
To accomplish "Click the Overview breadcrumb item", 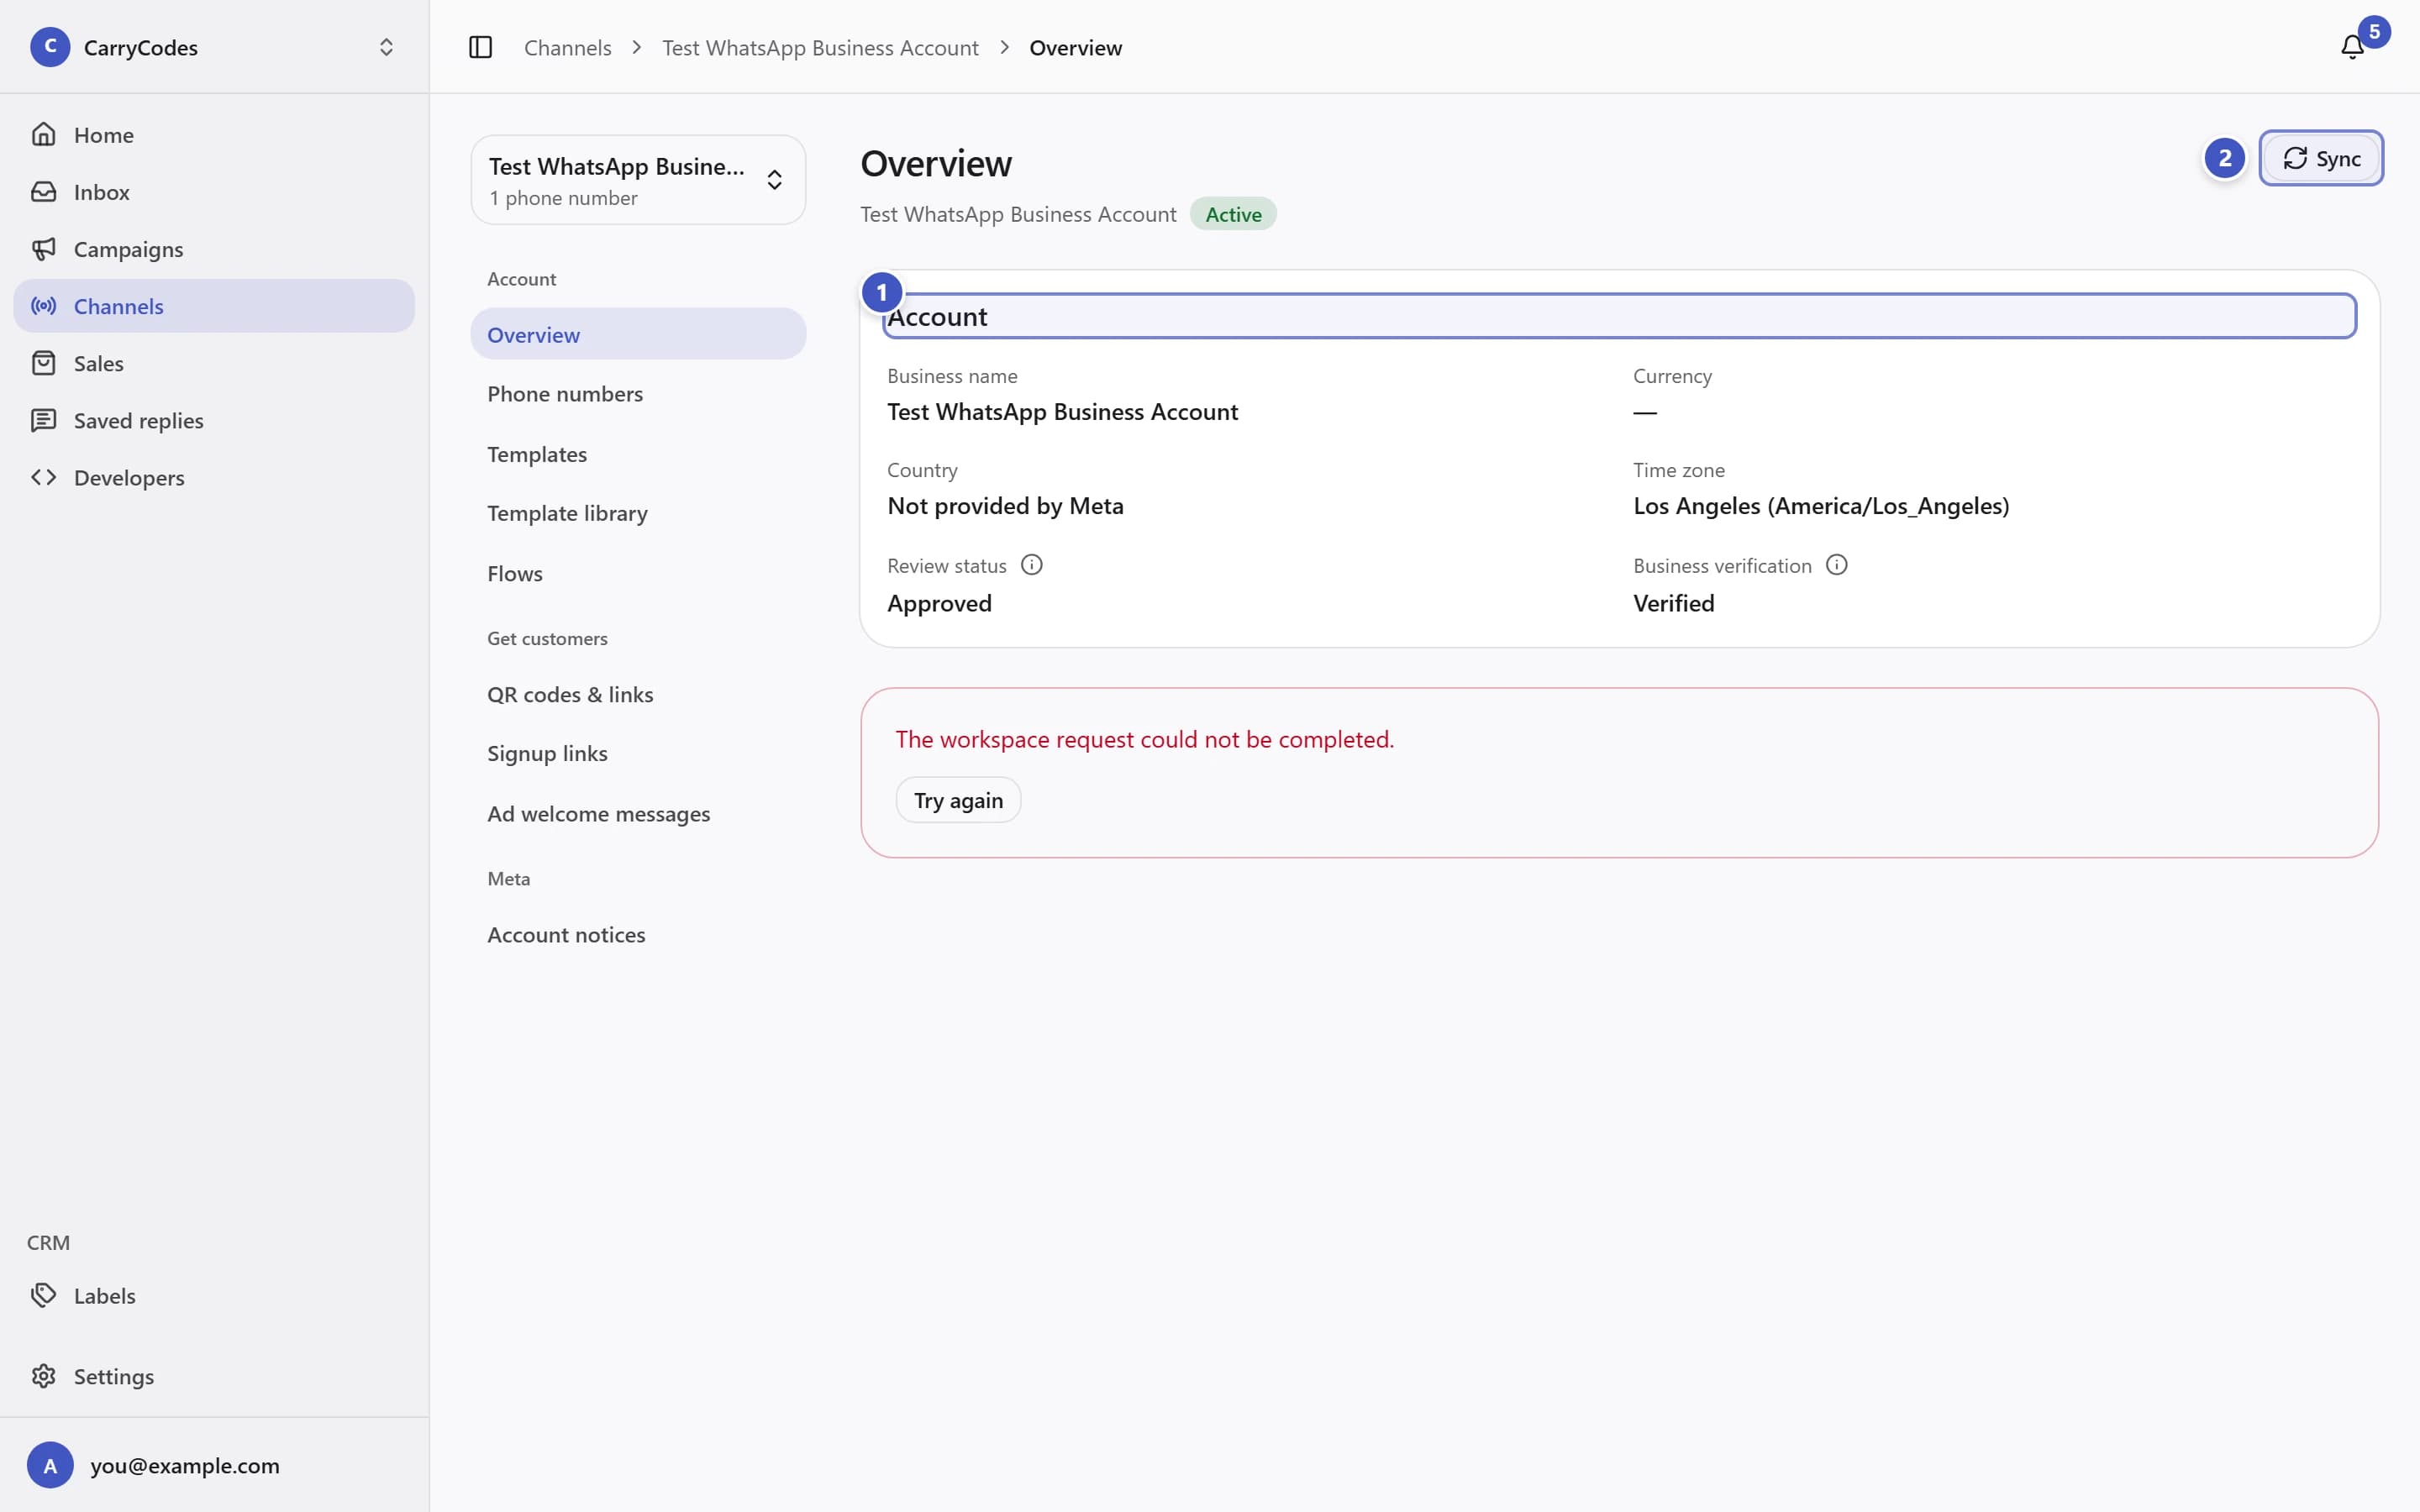I will [1075, 47].
